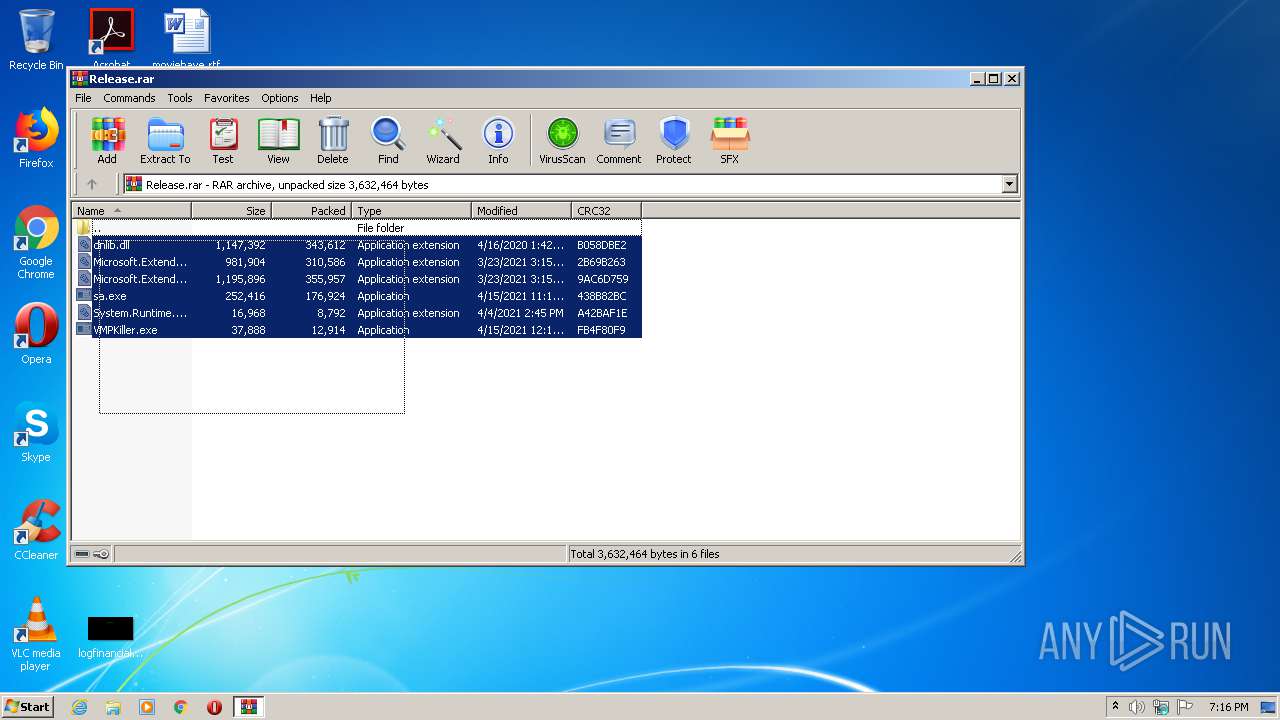This screenshot has height=720, width=1280.
Task: Select VMPKiller.exe file row
Action: coord(358,330)
